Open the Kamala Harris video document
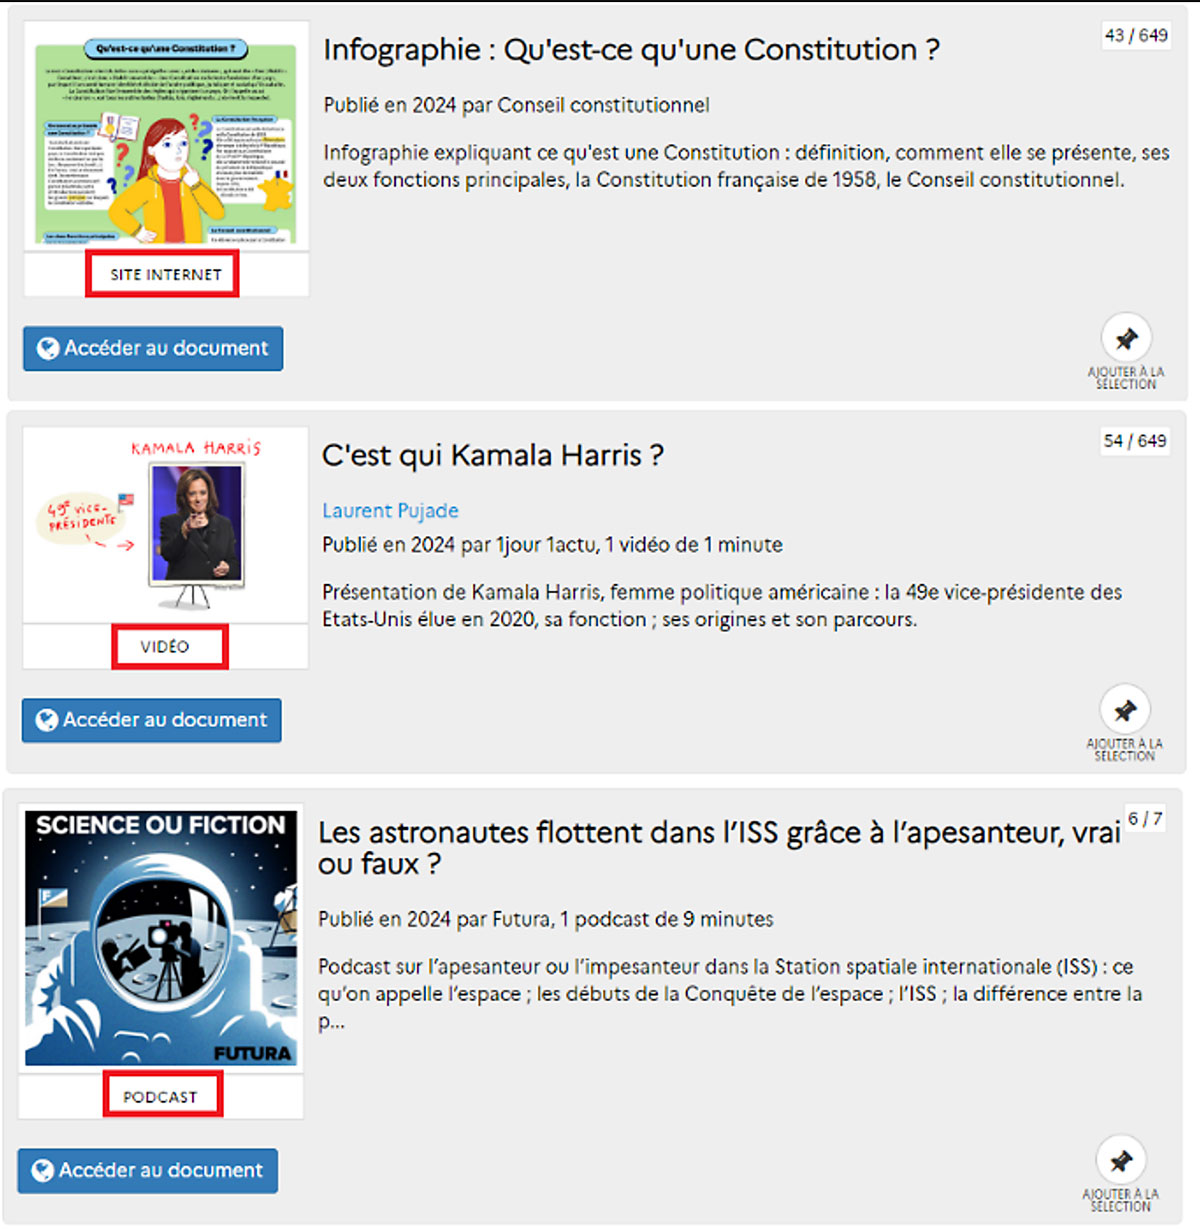Screen dimensions: 1200x1229 click(x=152, y=720)
